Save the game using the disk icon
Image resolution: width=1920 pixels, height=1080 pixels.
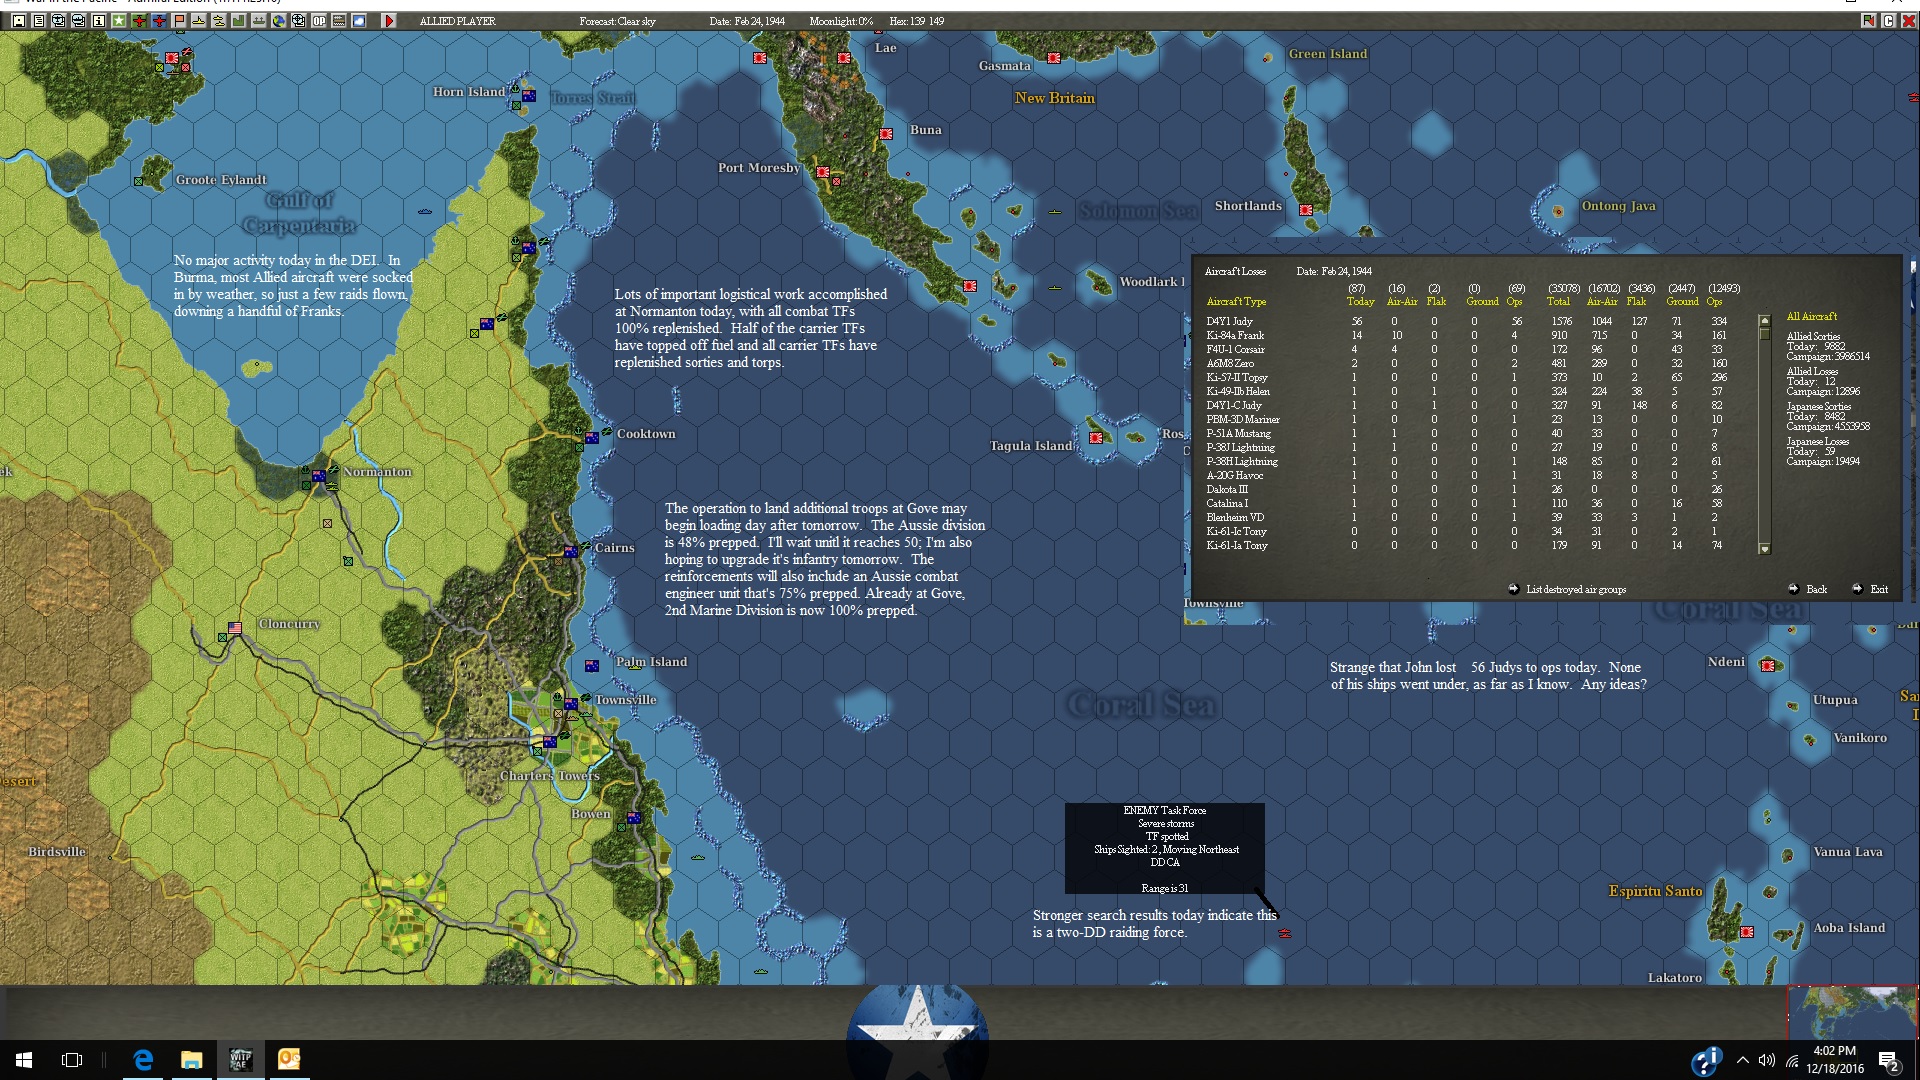(18, 21)
